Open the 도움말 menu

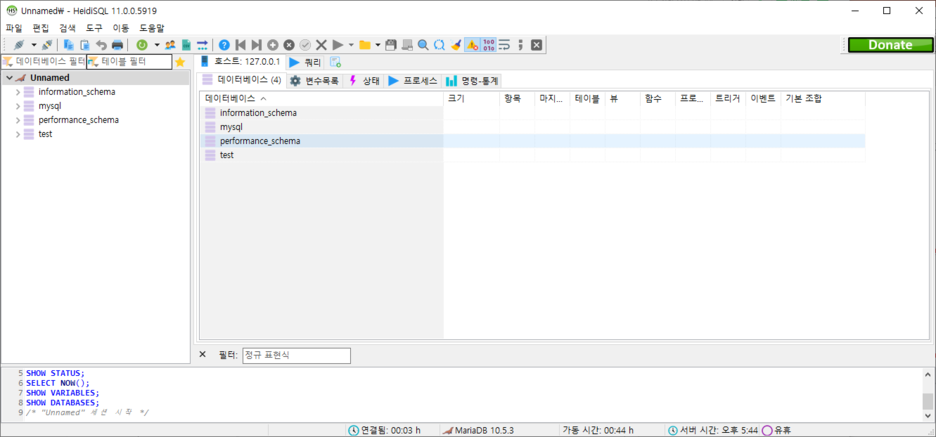(x=152, y=28)
